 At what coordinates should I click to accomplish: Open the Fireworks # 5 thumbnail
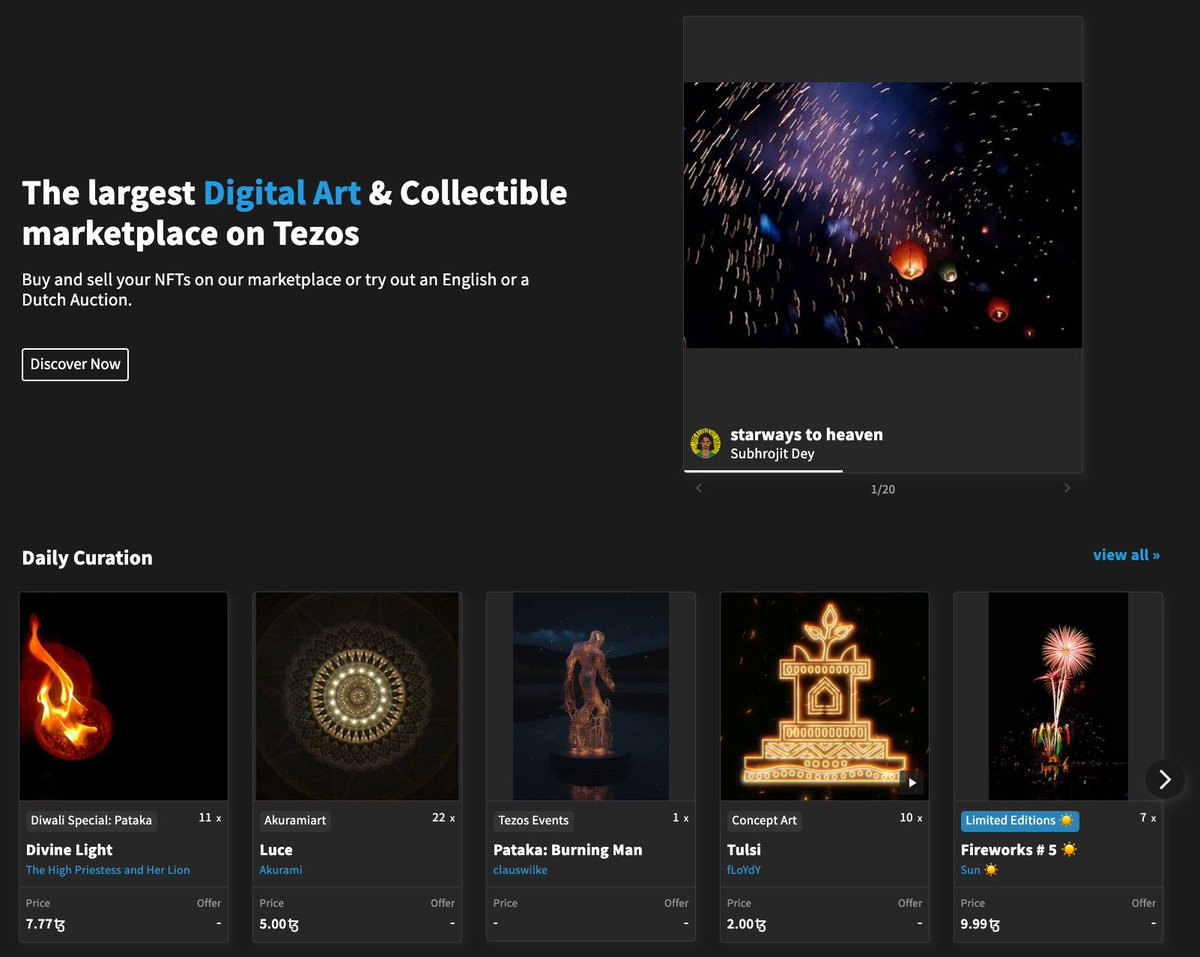1058,696
